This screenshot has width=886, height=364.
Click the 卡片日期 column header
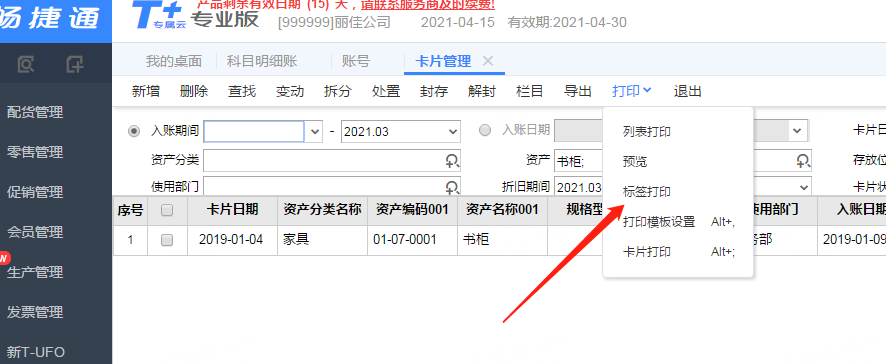232,210
